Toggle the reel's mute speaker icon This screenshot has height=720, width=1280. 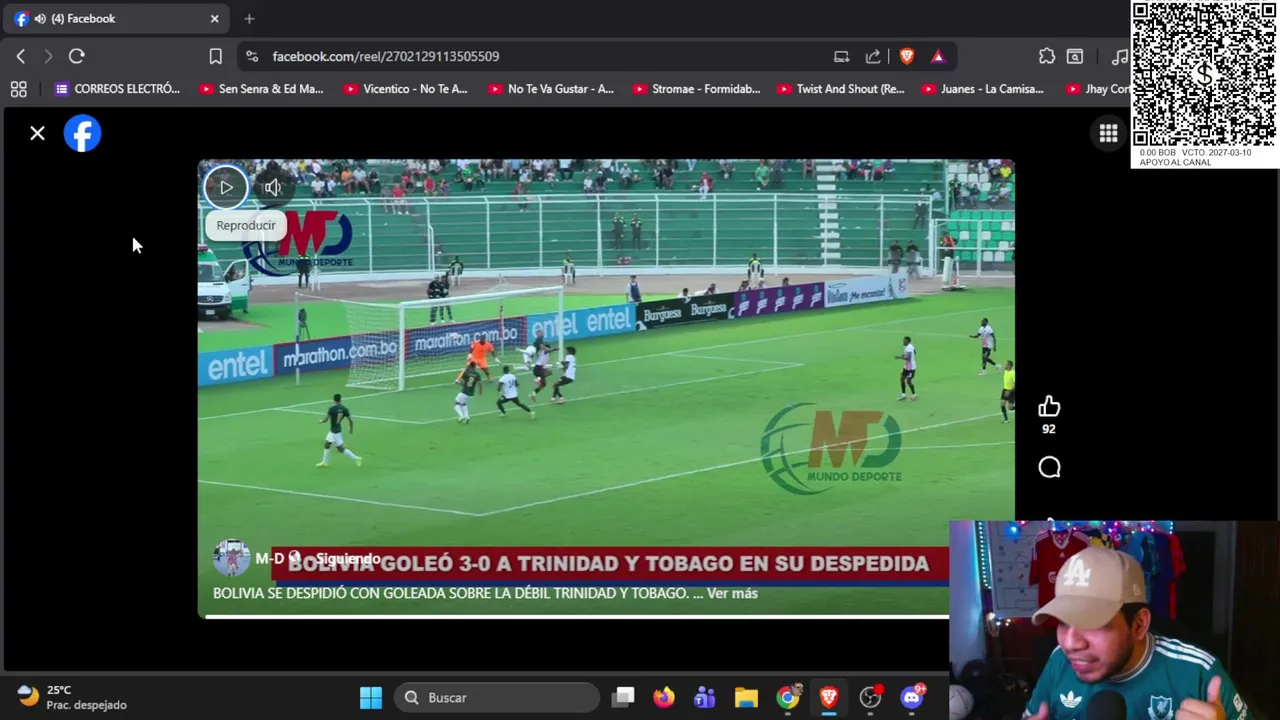pos(272,187)
